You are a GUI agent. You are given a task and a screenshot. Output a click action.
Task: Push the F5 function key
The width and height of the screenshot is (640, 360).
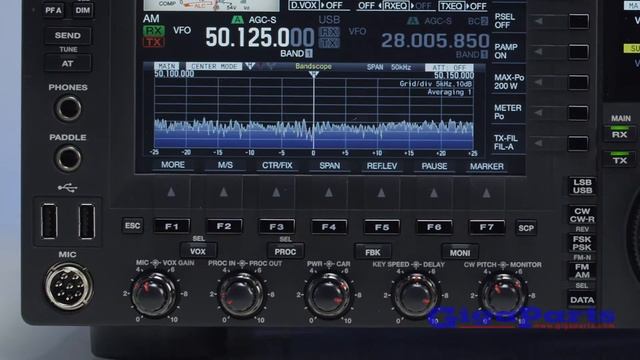[382, 227]
